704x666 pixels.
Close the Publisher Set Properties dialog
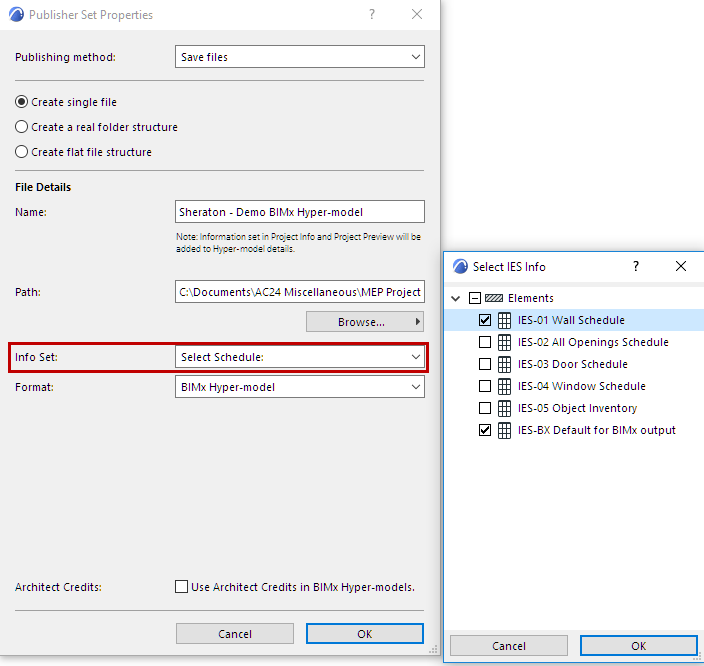point(417,14)
